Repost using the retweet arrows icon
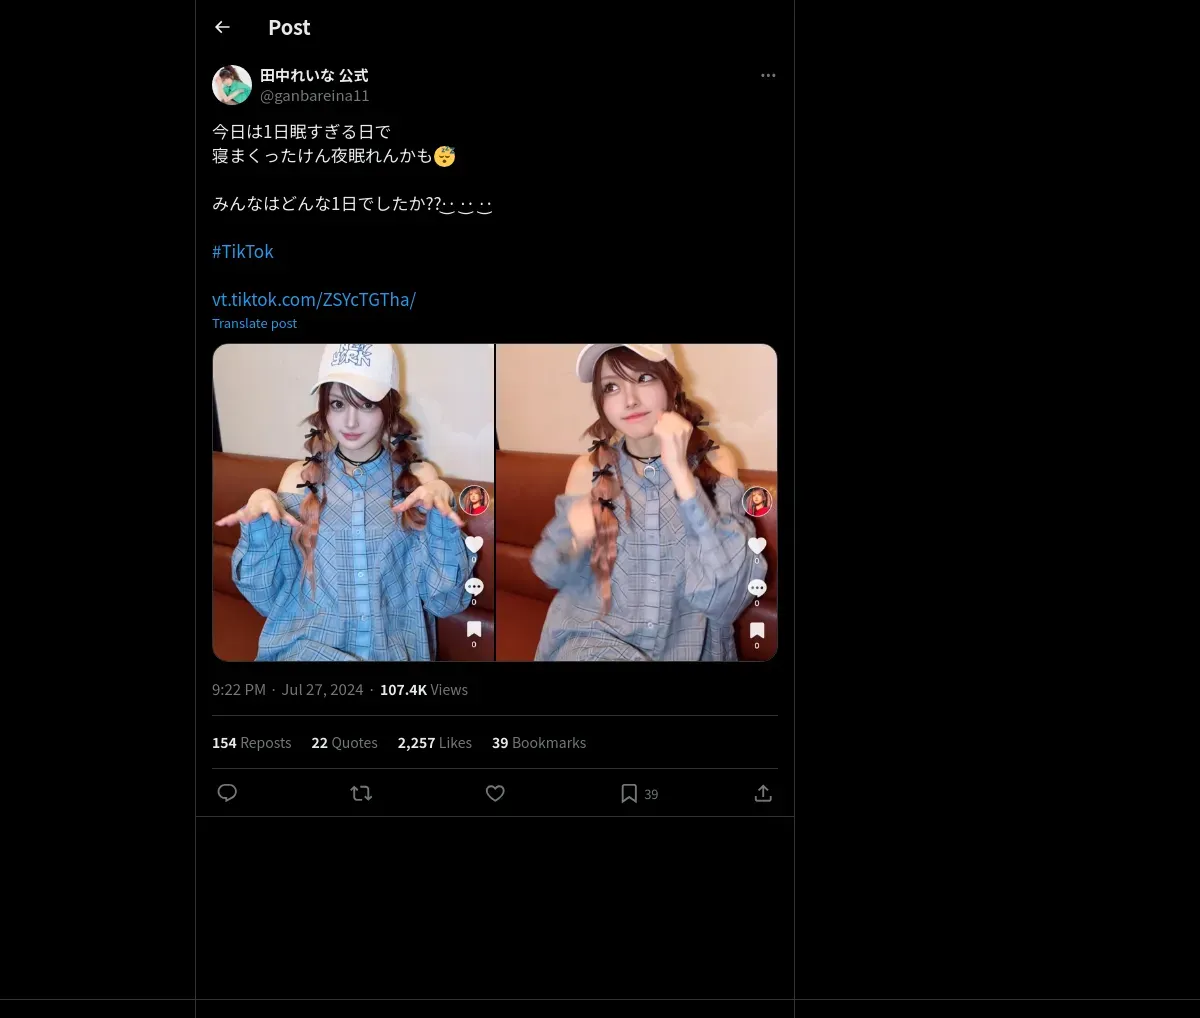1200x1018 pixels. coord(361,793)
